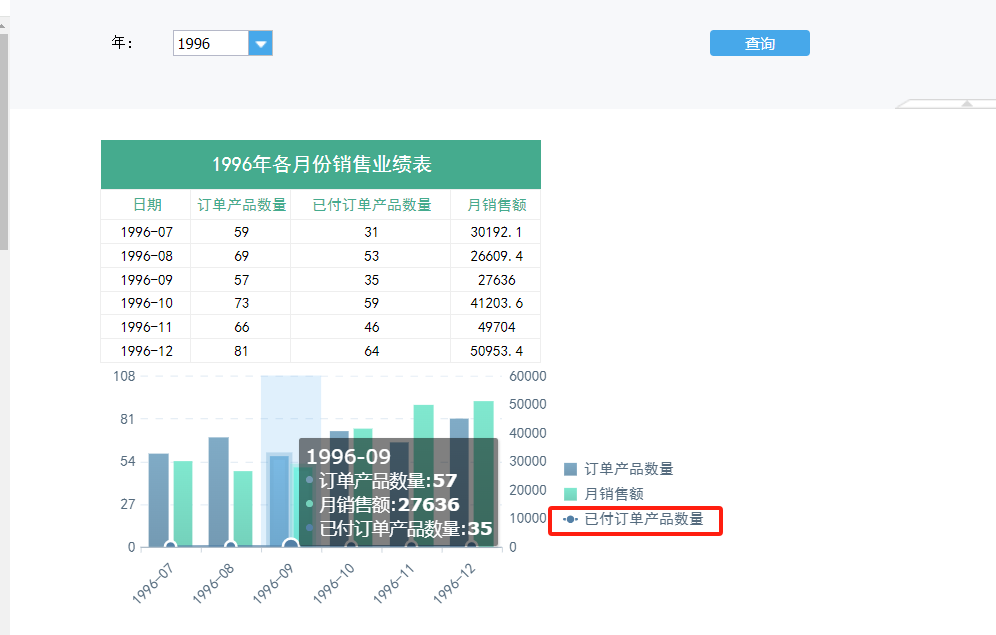The height and width of the screenshot is (635, 996).
Task: Click the highlighted 1996-09 line point marker
Action: click(x=290, y=544)
